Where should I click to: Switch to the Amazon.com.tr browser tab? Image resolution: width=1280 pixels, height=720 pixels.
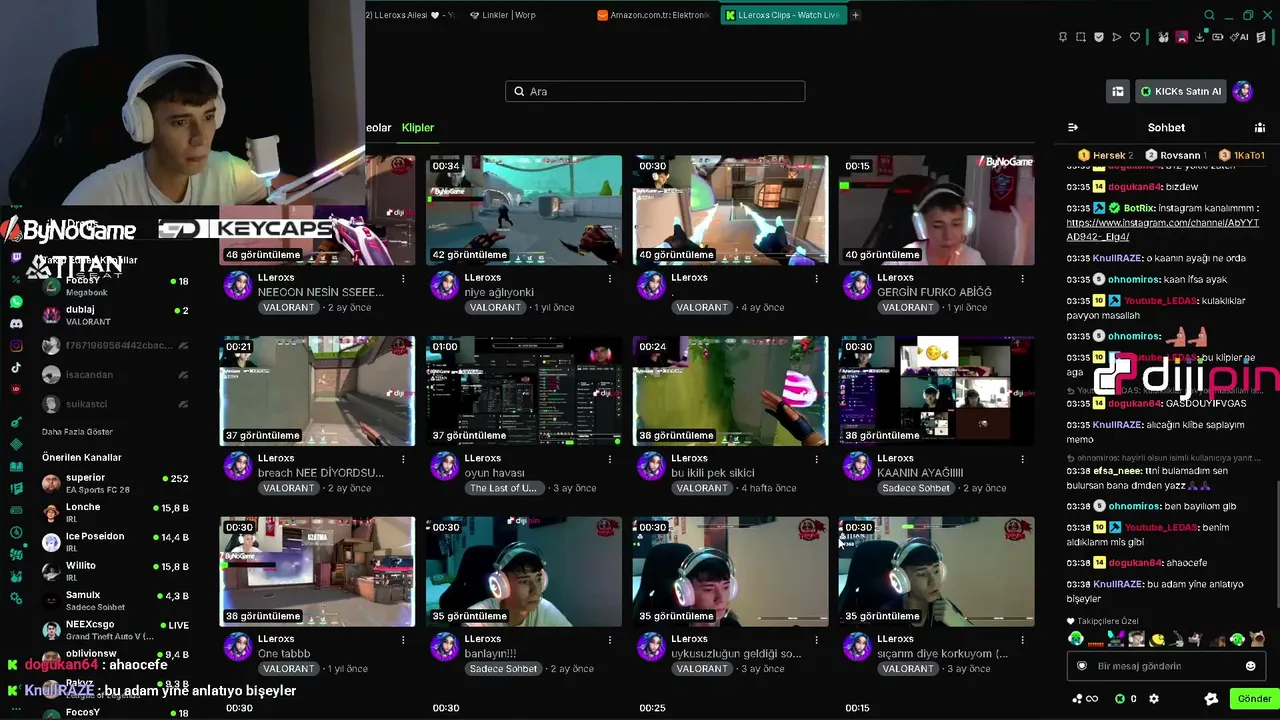coord(655,15)
